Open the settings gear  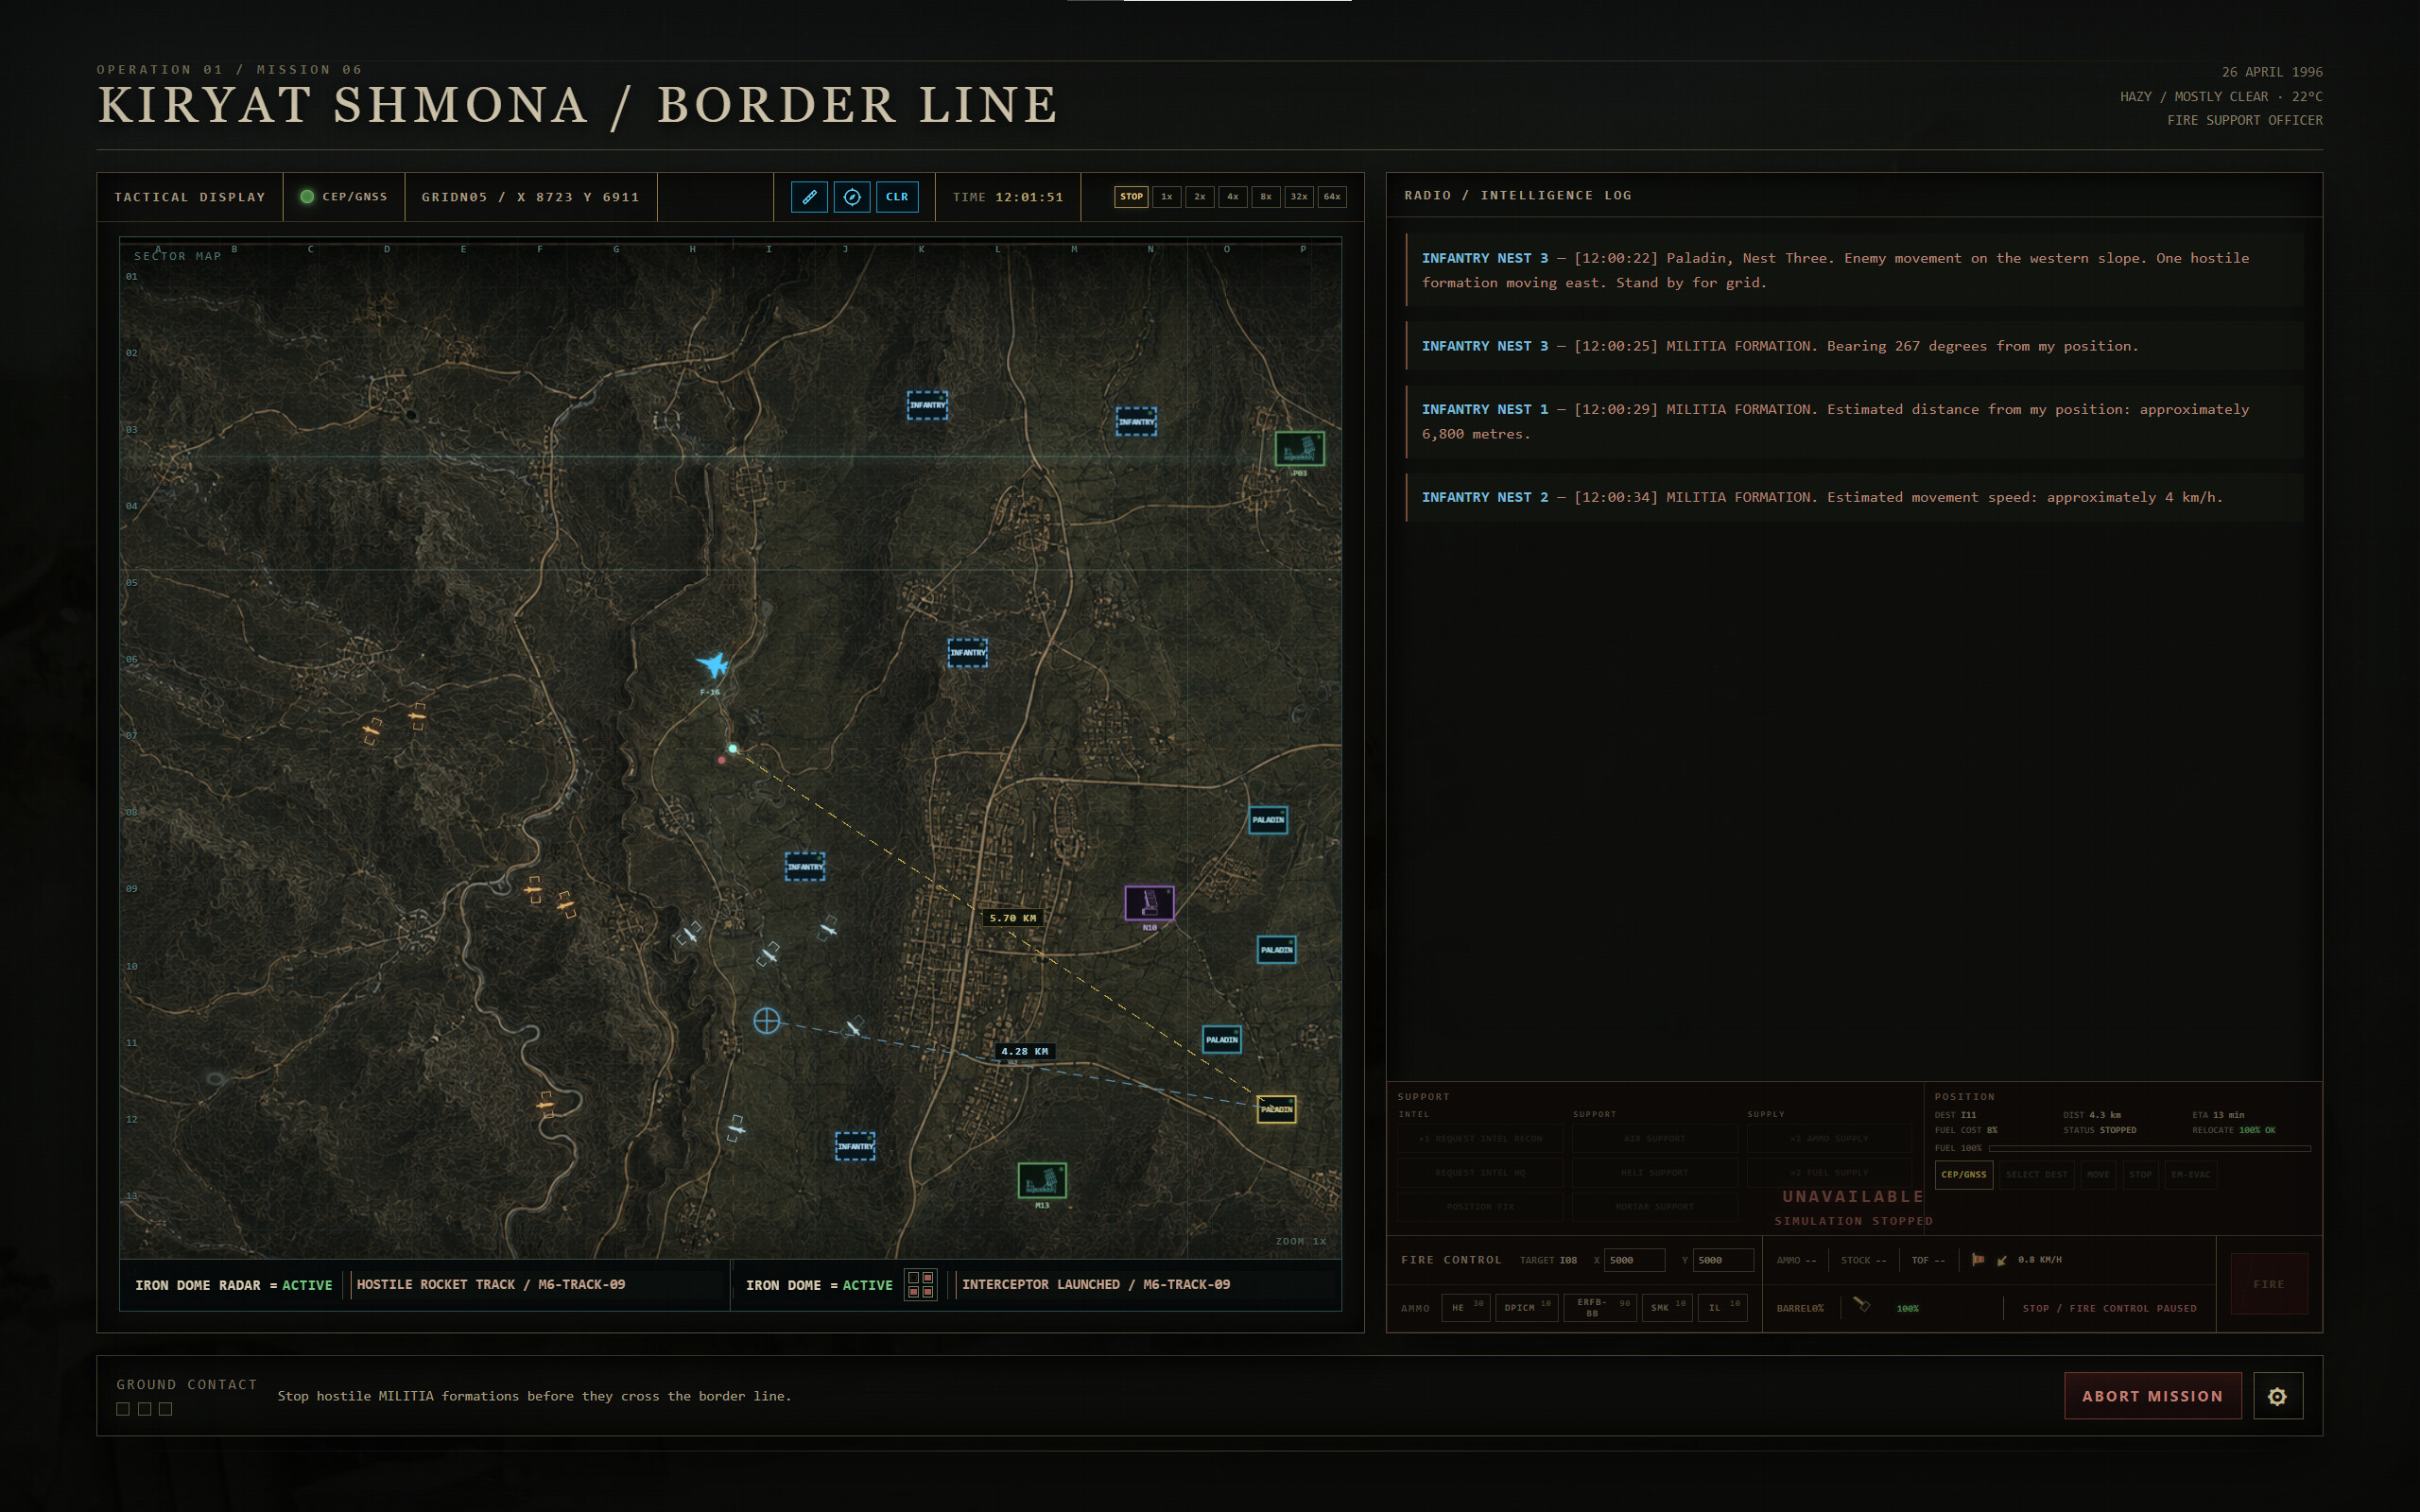point(2277,1396)
